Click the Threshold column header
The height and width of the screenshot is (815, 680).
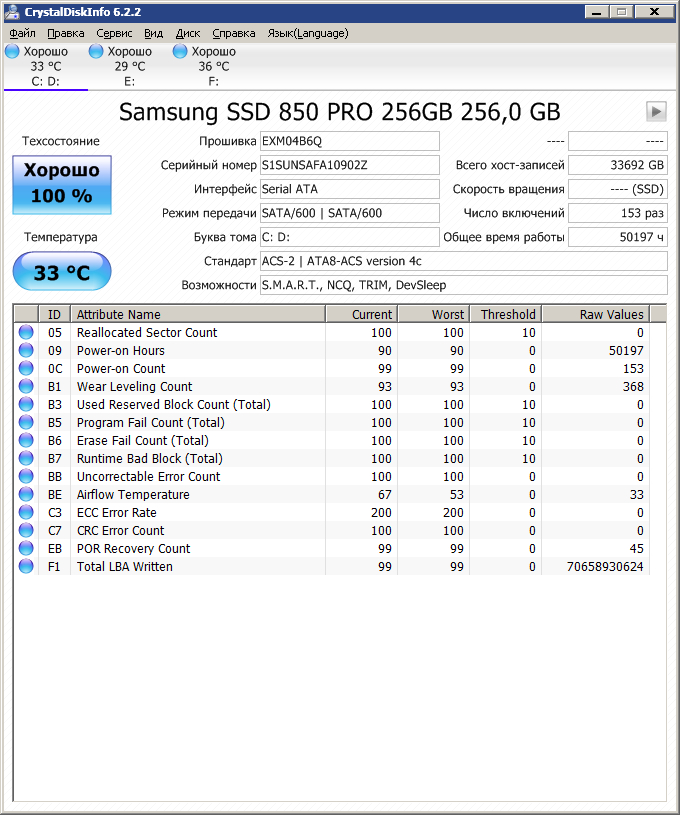pyautogui.click(x=506, y=314)
